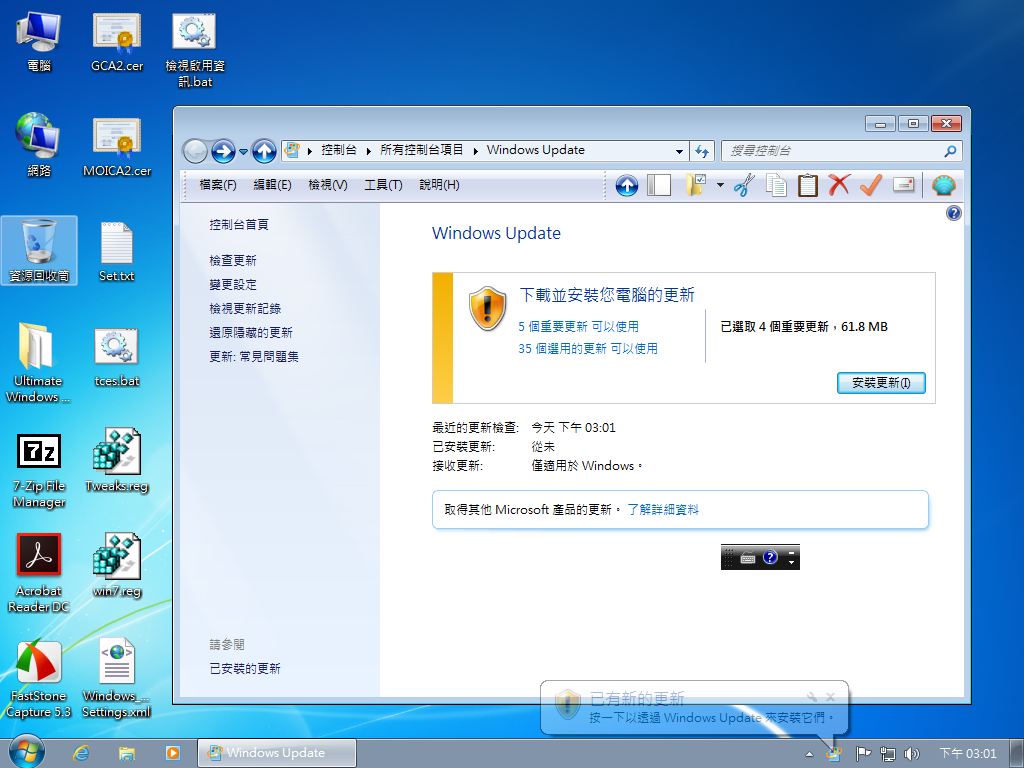Show hidden tray icons arrow
The height and width of the screenshot is (768, 1024).
click(809, 754)
